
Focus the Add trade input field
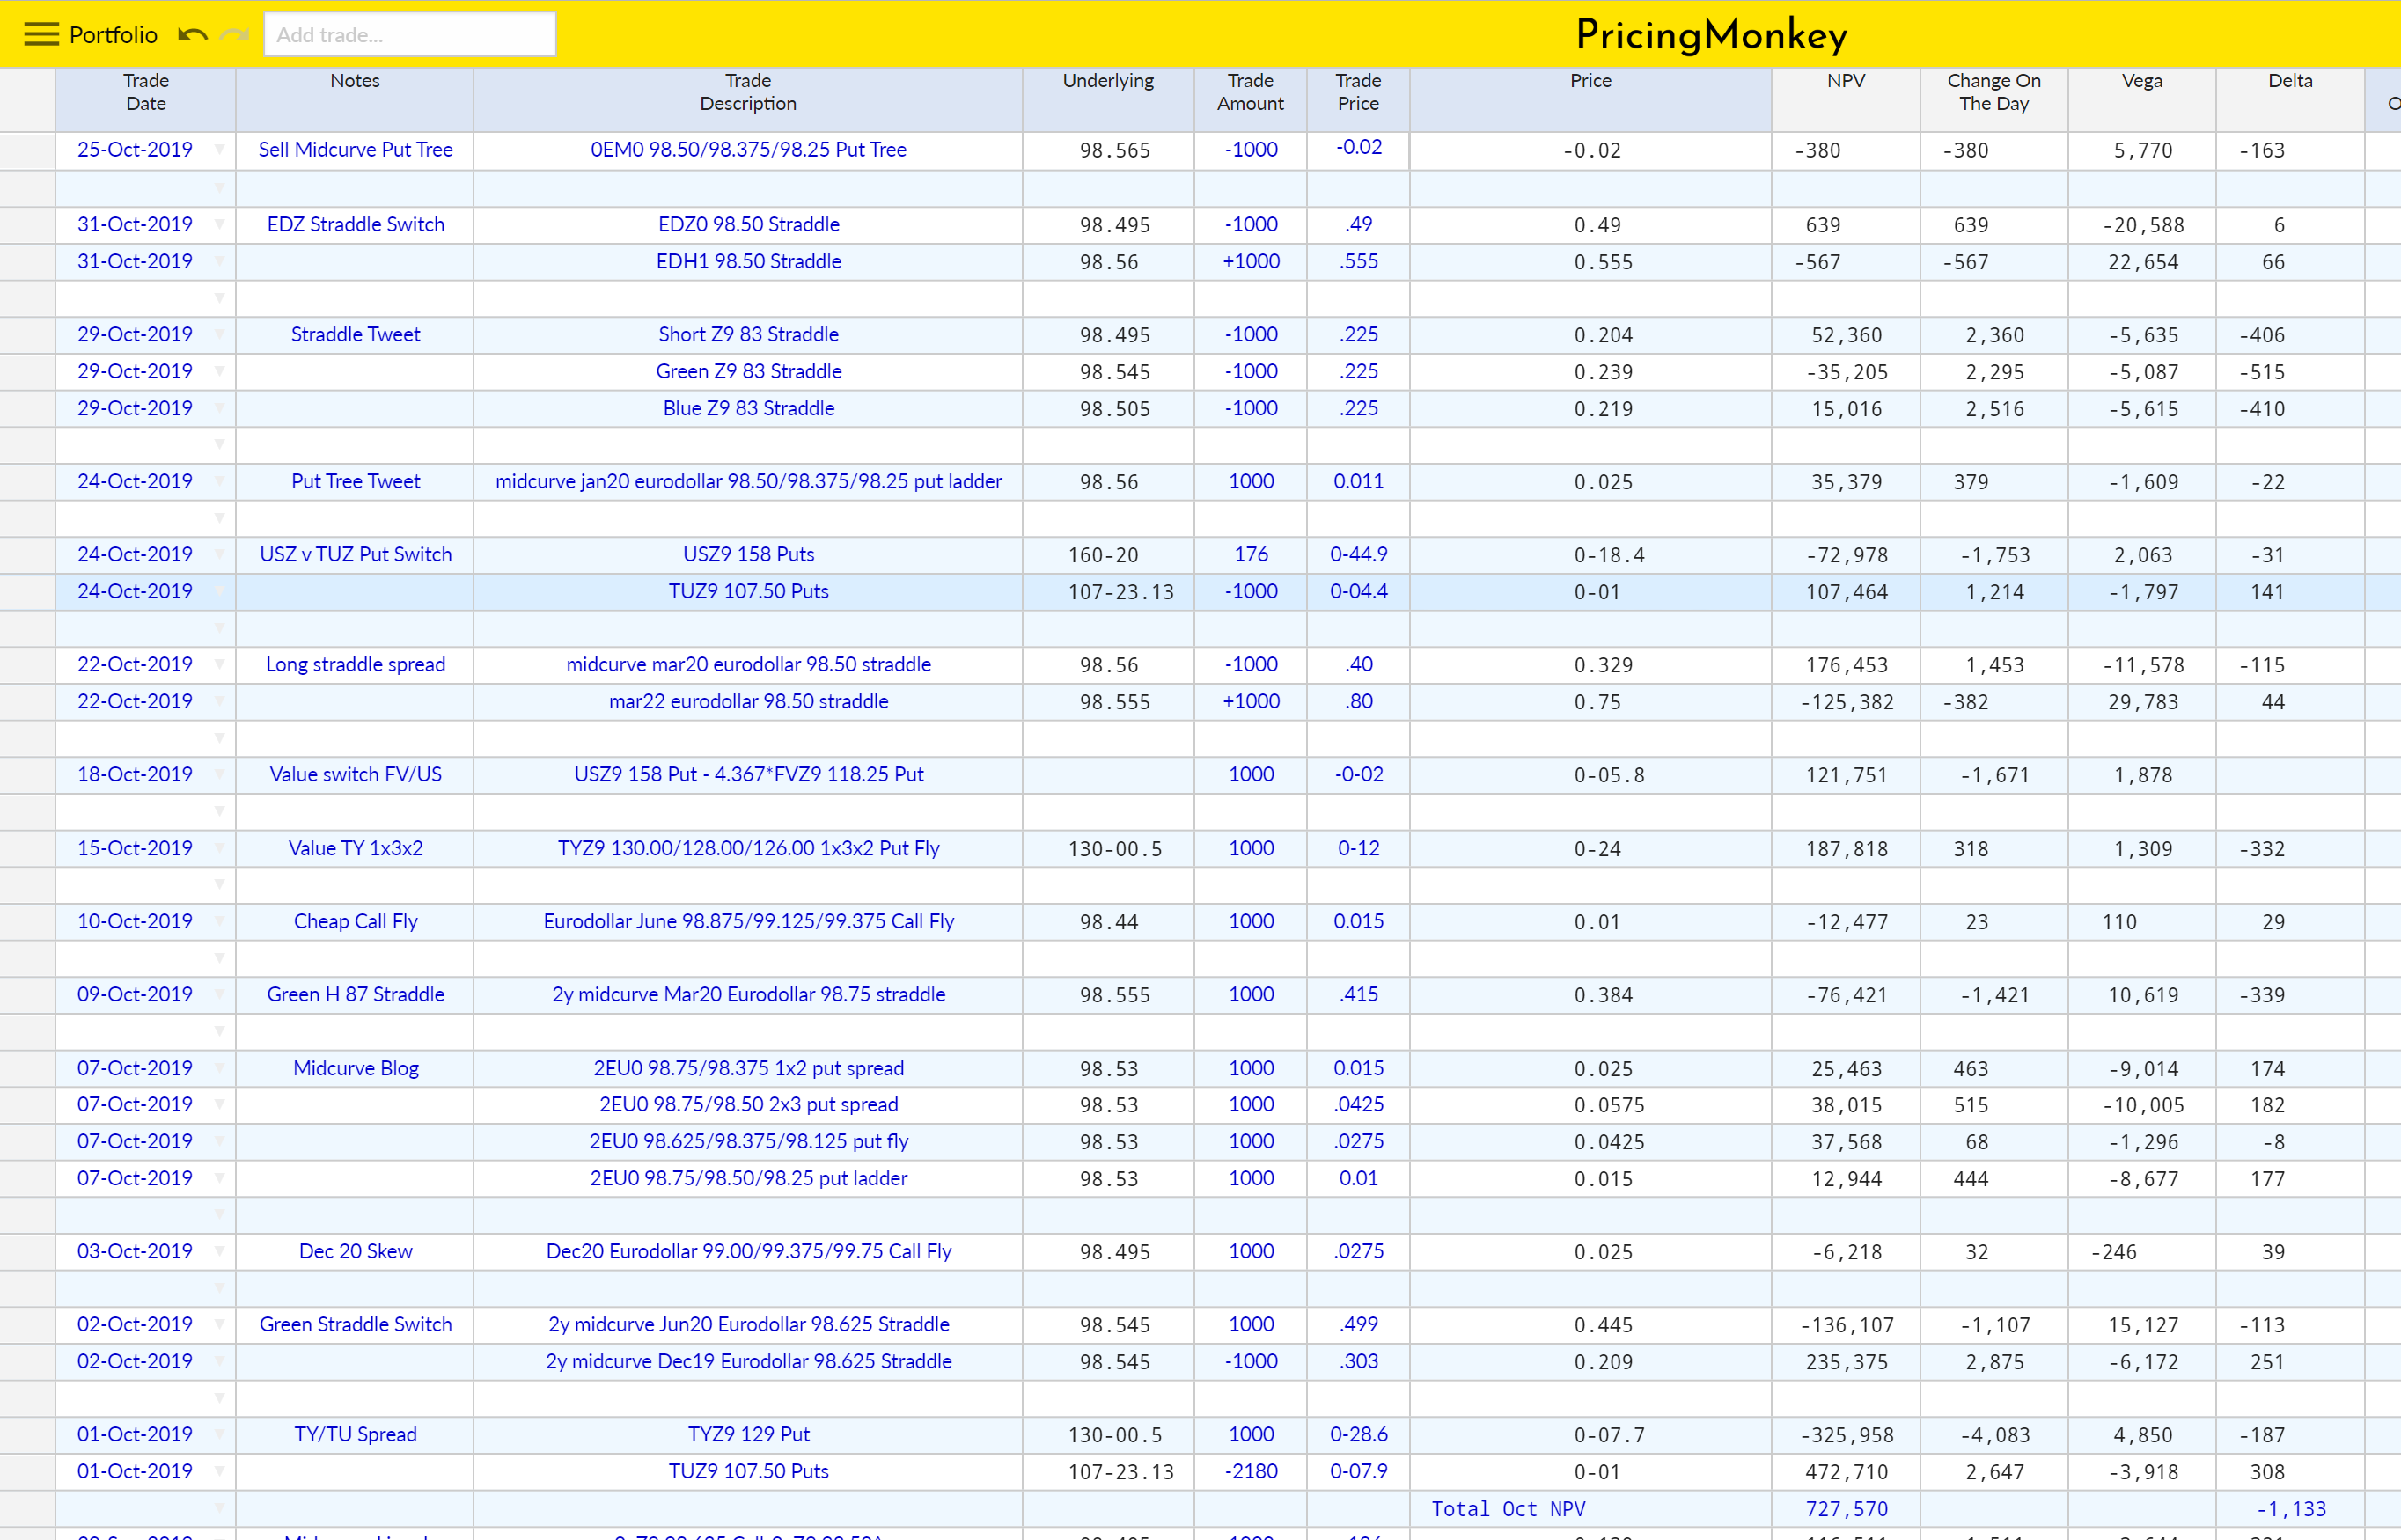click(x=410, y=35)
